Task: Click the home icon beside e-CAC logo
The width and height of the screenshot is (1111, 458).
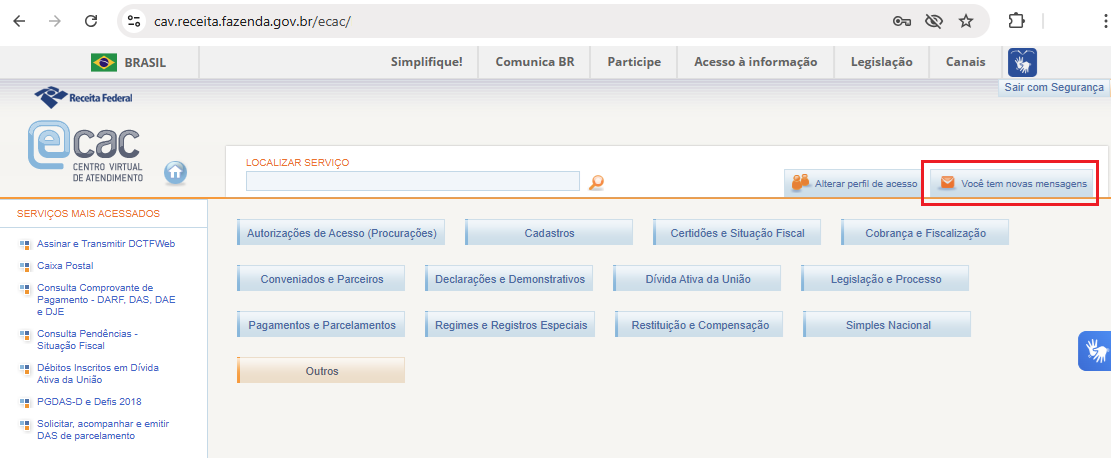Action: (175, 172)
